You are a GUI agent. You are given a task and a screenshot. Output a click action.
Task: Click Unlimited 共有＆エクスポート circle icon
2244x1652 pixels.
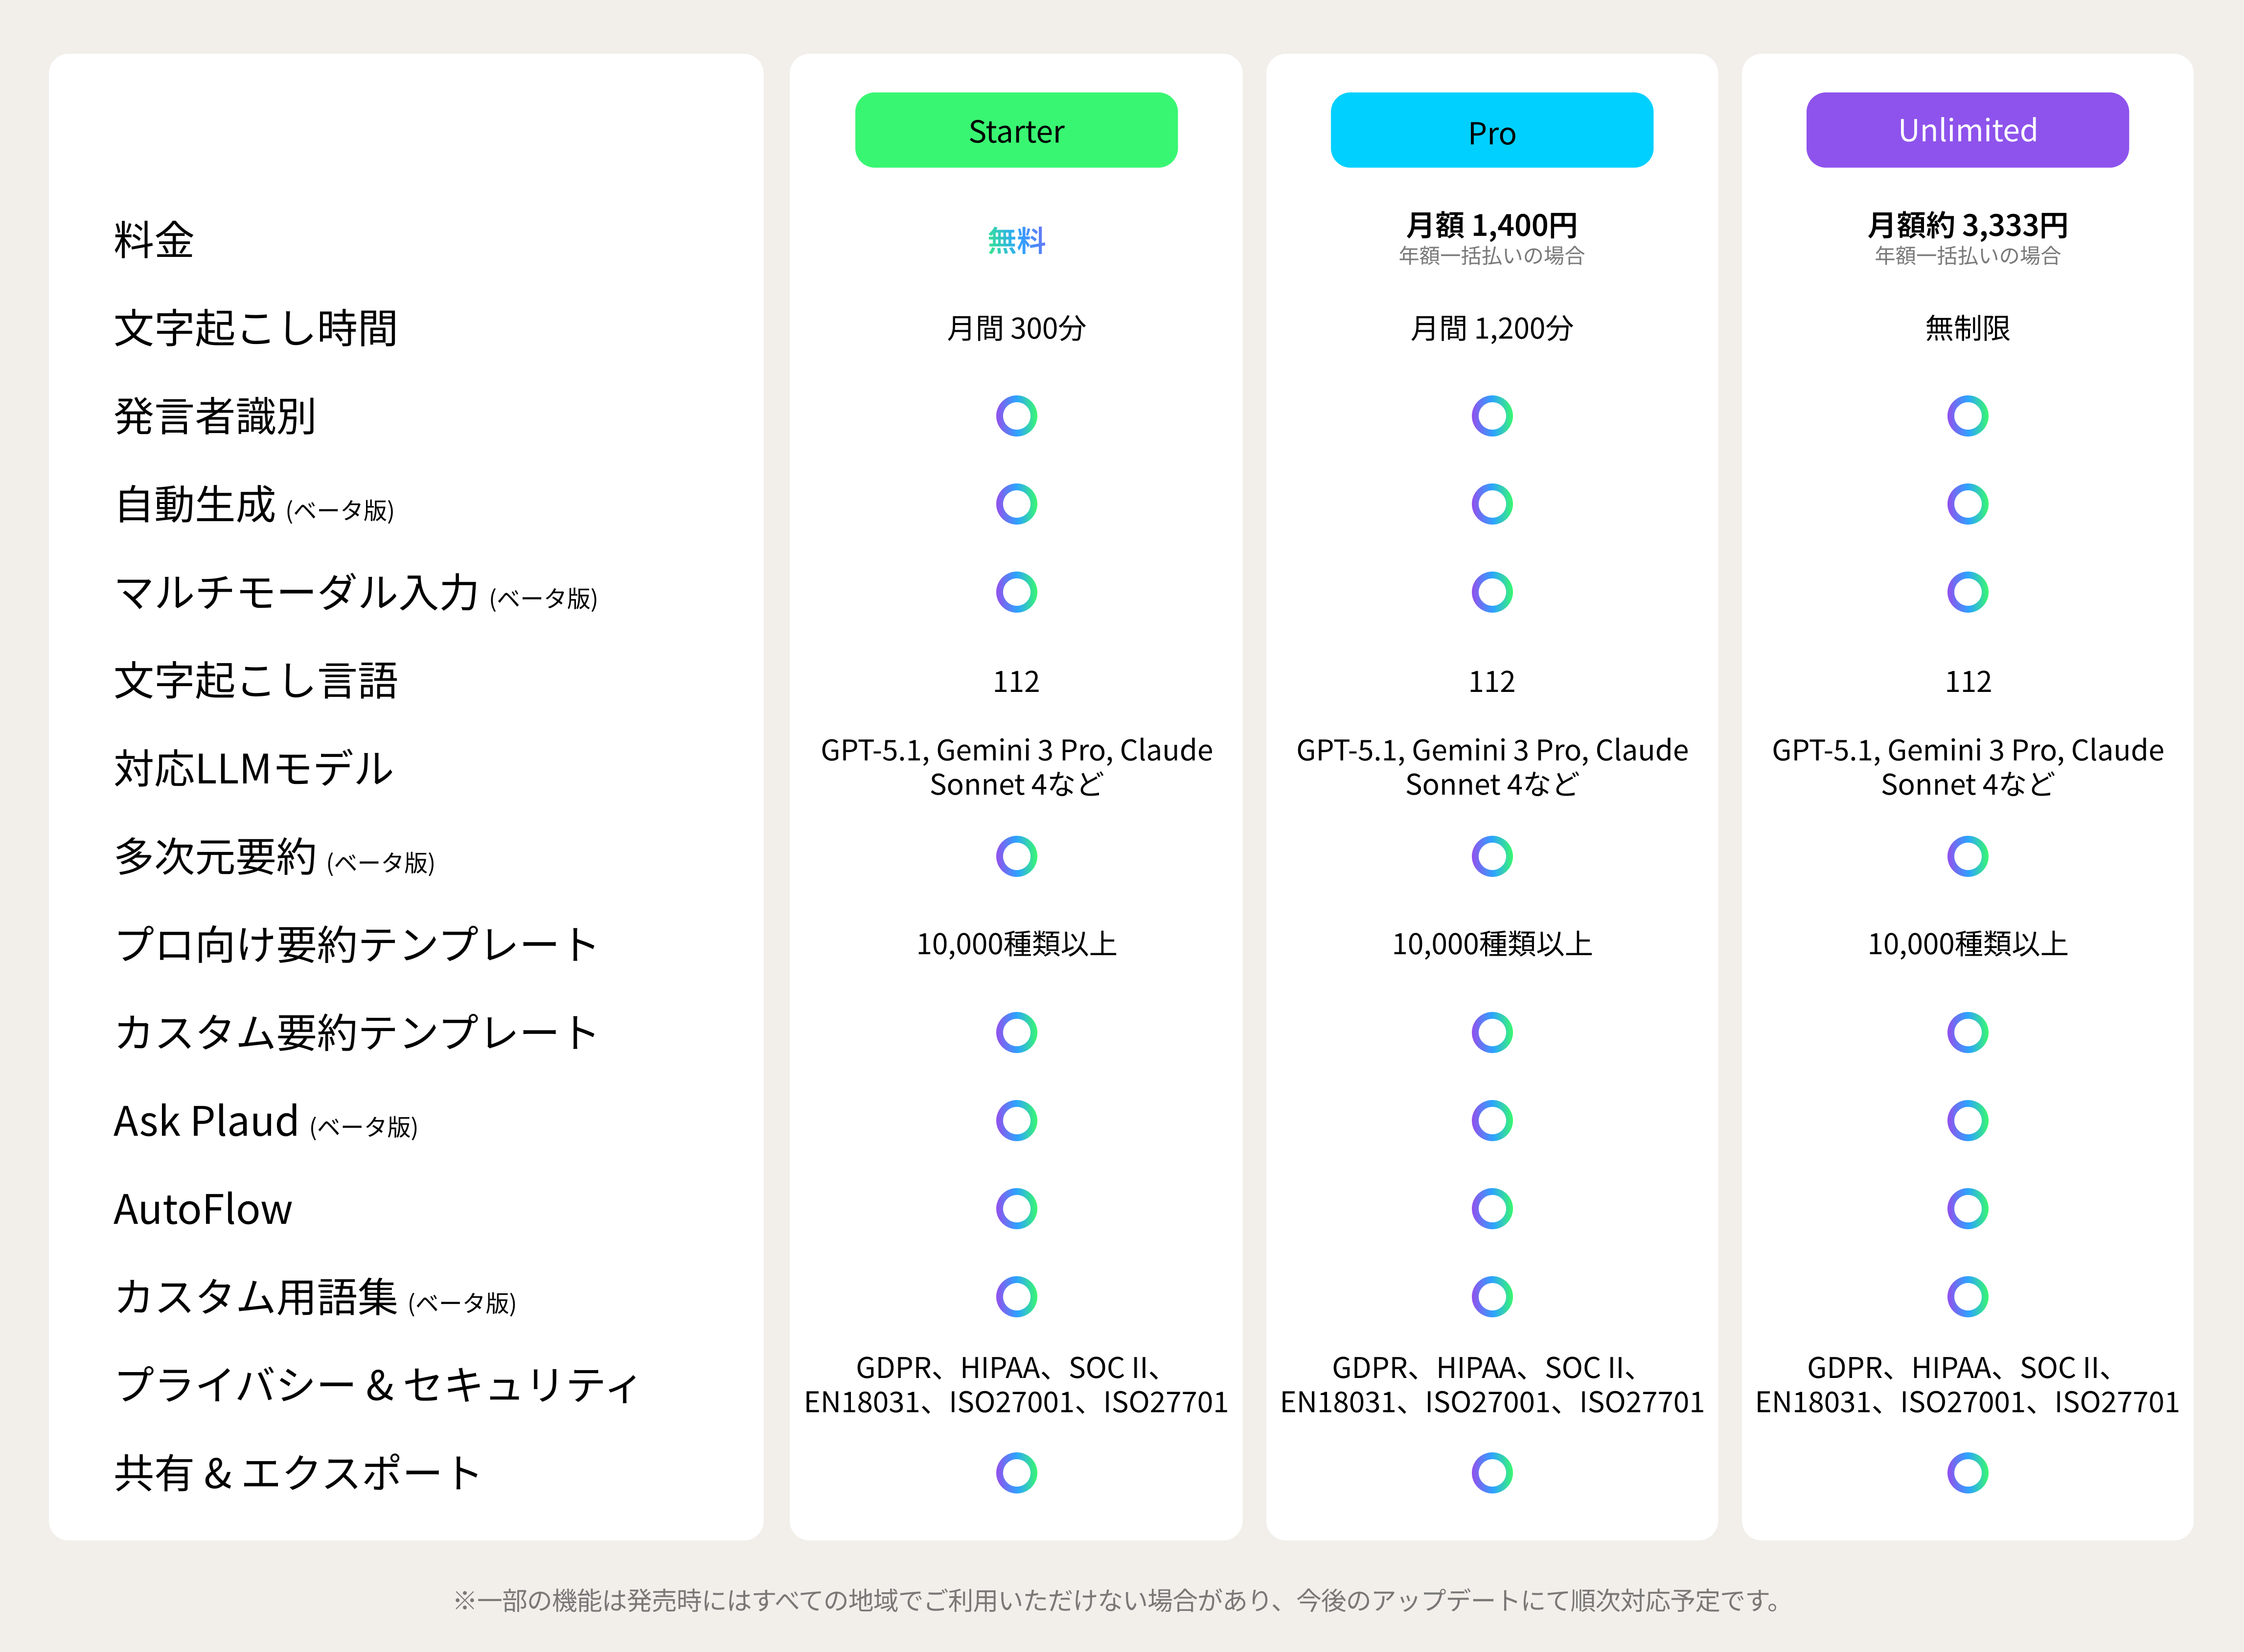[1967, 1472]
